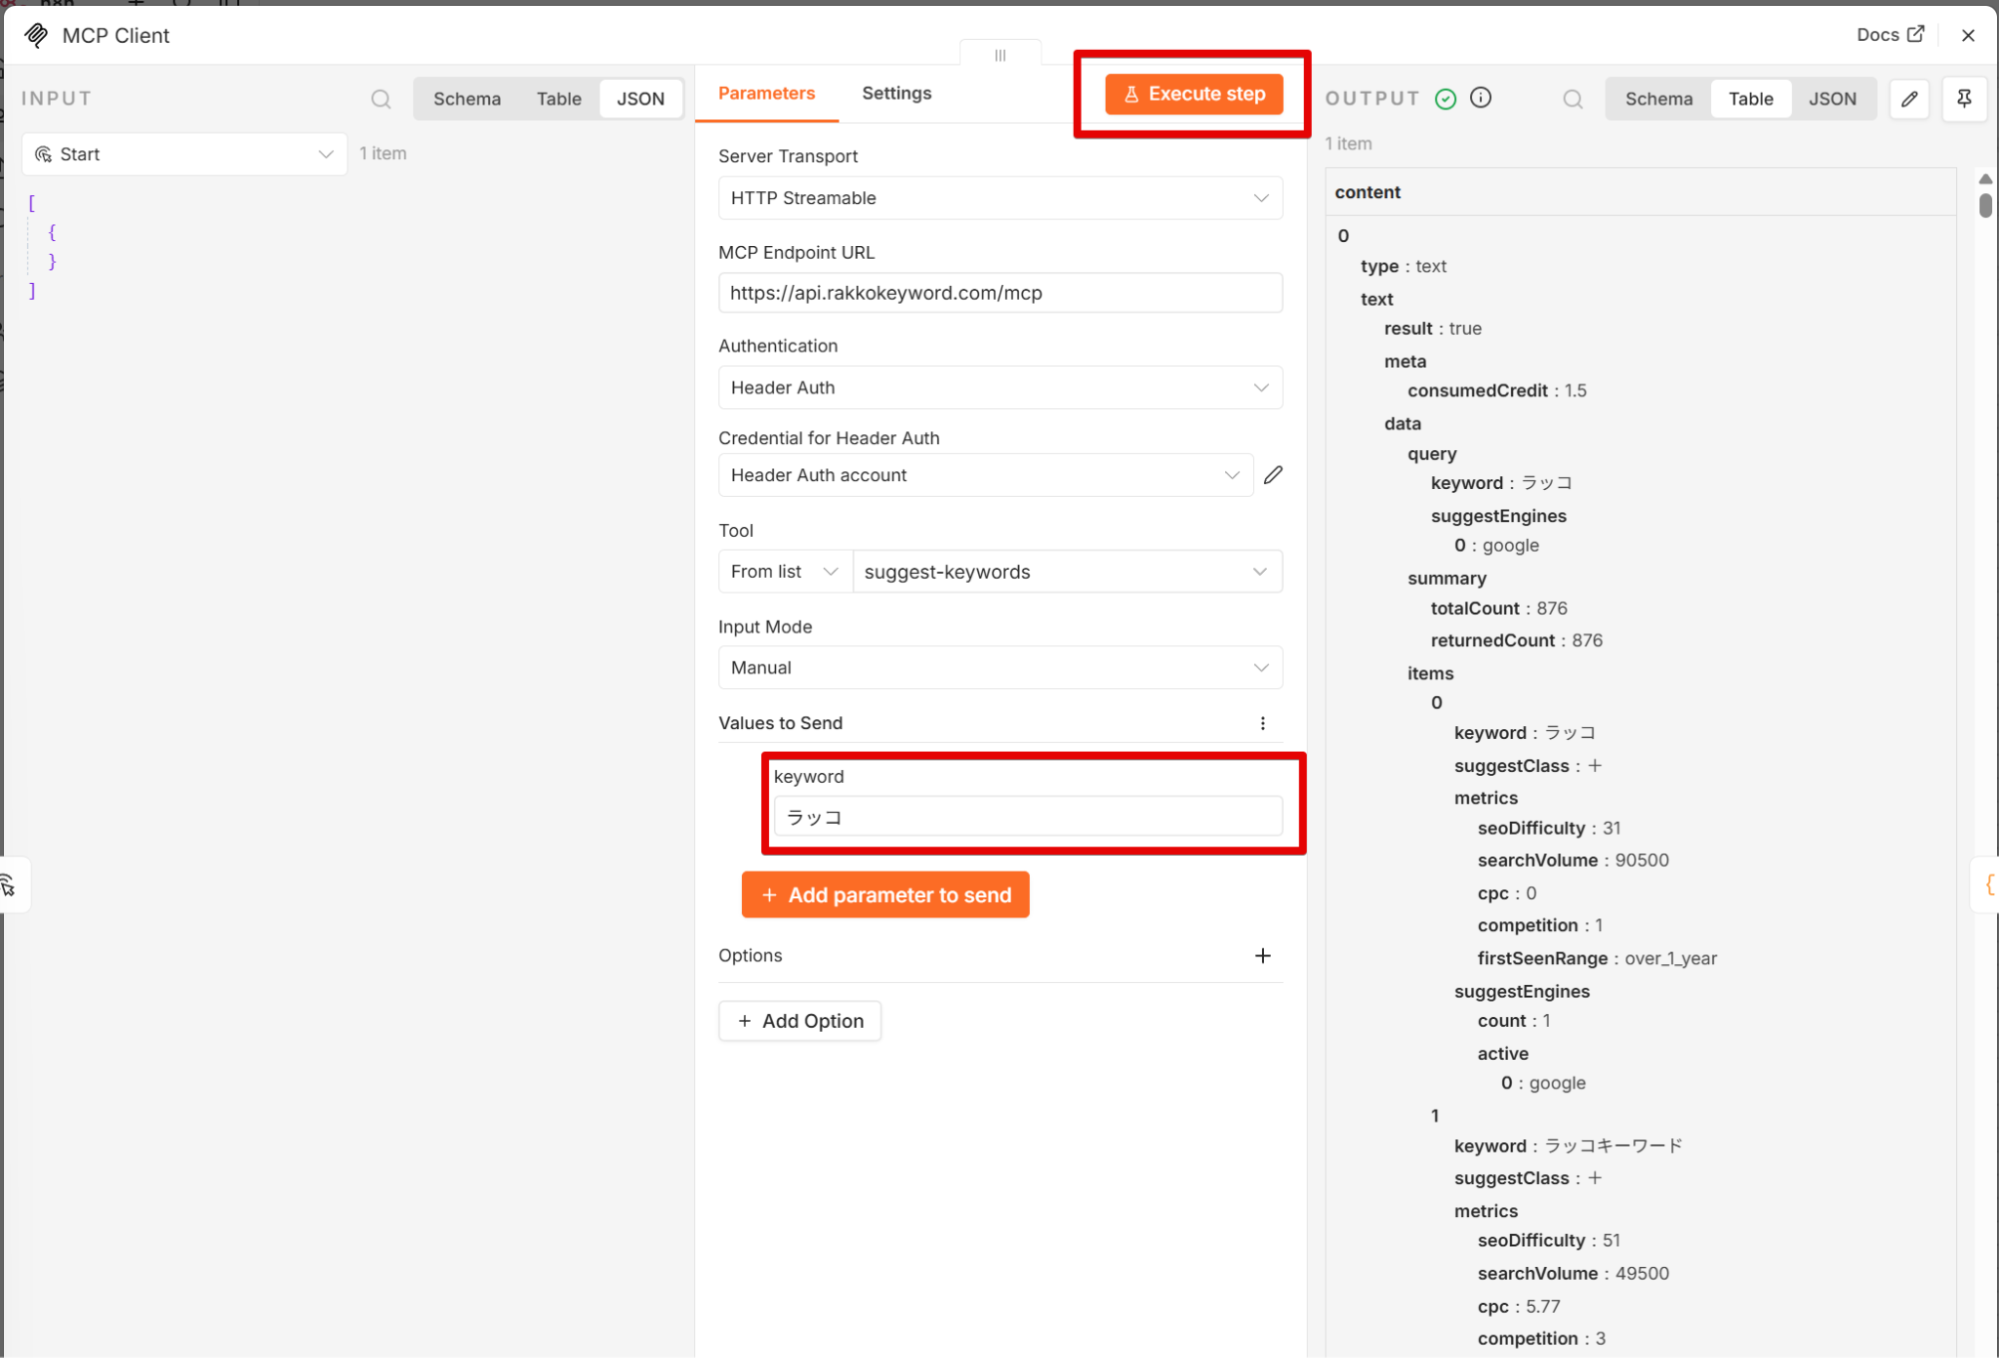Screen dimensions: 1999x1358
Task: Click type : text entry
Action: pyautogui.click(x=1403, y=266)
